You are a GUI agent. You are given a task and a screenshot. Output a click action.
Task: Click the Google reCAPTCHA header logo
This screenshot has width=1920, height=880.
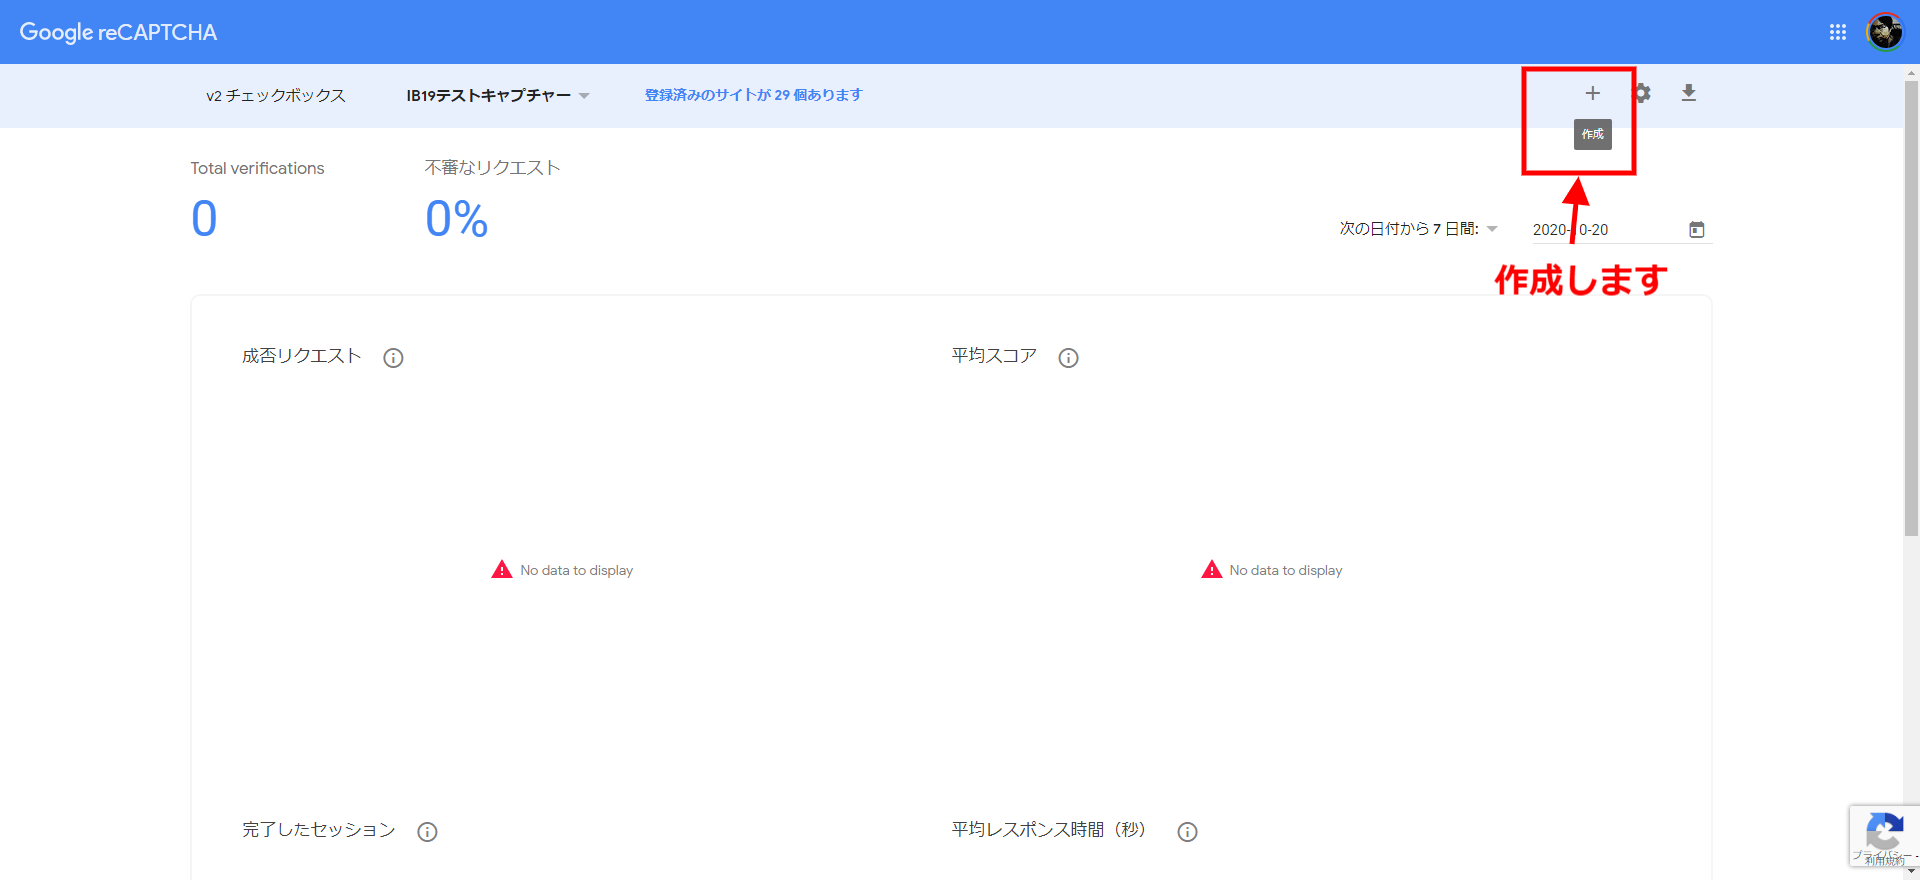pyautogui.click(x=118, y=32)
